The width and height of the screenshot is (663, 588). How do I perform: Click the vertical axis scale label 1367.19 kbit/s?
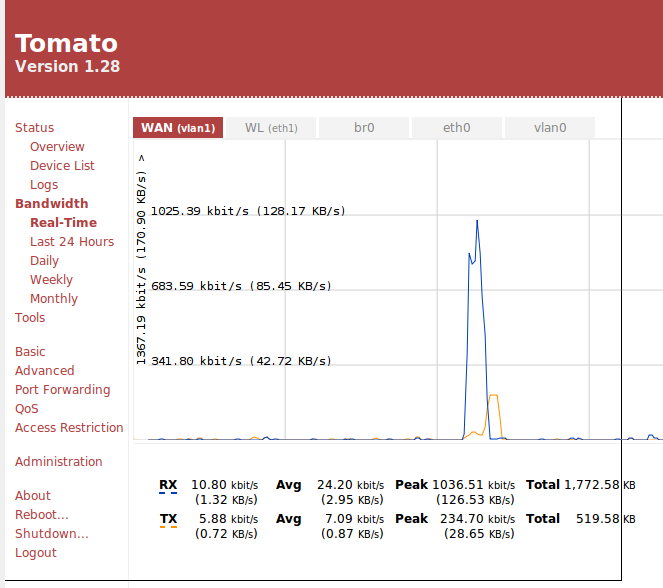(141, 260)
